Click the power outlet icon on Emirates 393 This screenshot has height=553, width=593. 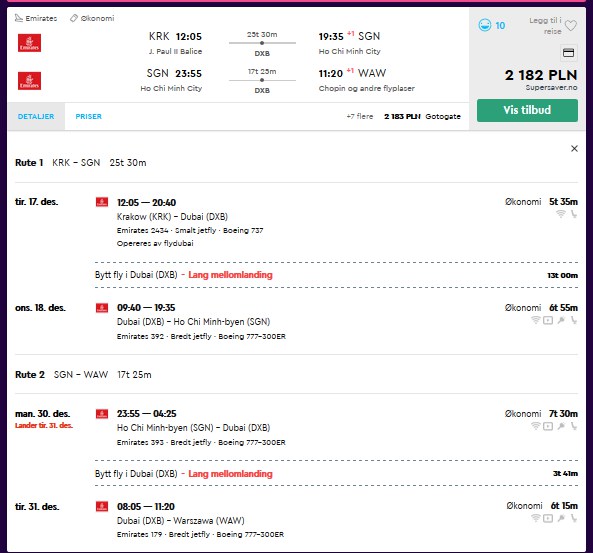tap(561, 426)
